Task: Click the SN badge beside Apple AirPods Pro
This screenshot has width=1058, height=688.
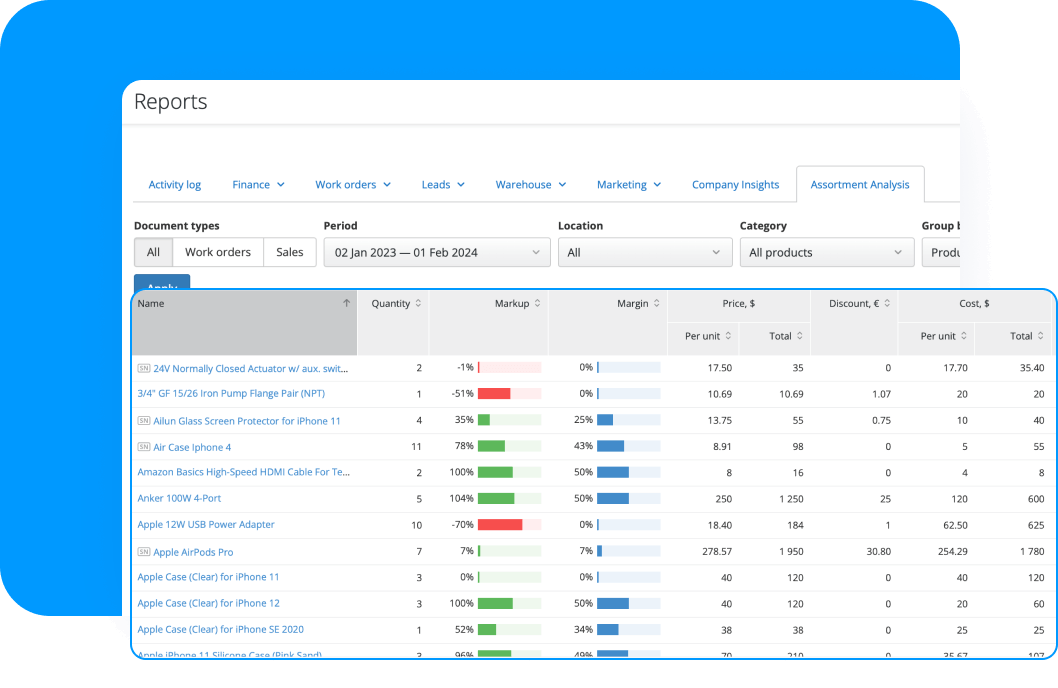Action: (x=144, y=551)
